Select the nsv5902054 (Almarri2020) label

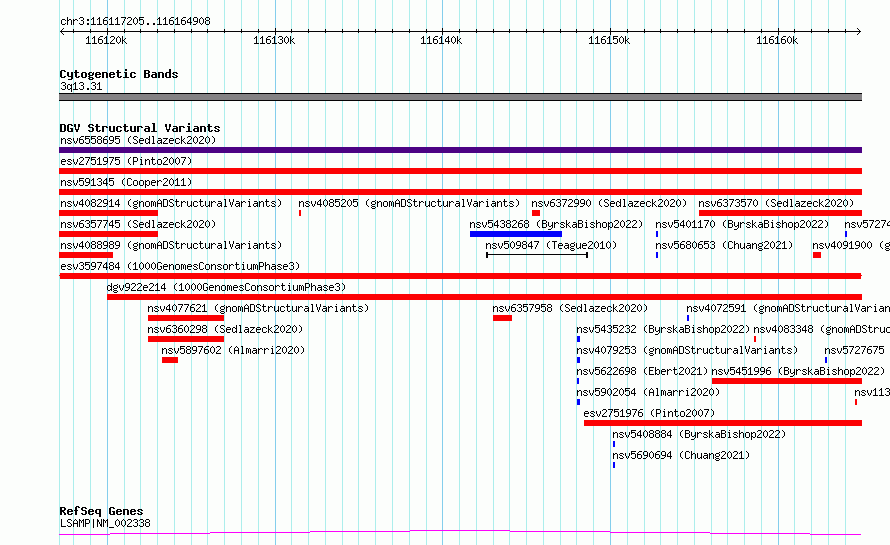[x=648, y=392]
